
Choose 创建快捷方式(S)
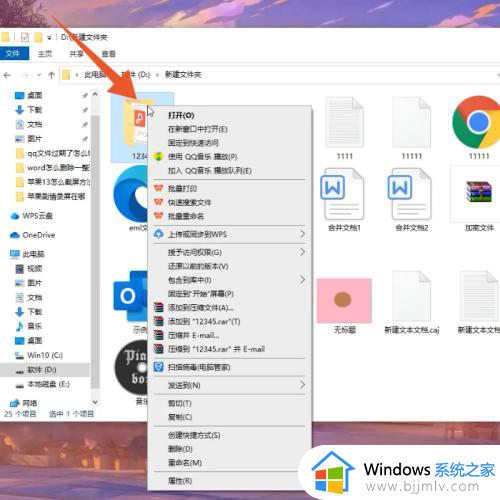point(229,435)
